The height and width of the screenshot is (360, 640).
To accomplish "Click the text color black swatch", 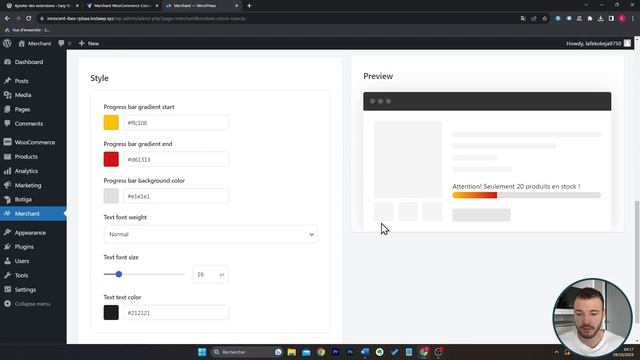I will click(x=111, y=313).
